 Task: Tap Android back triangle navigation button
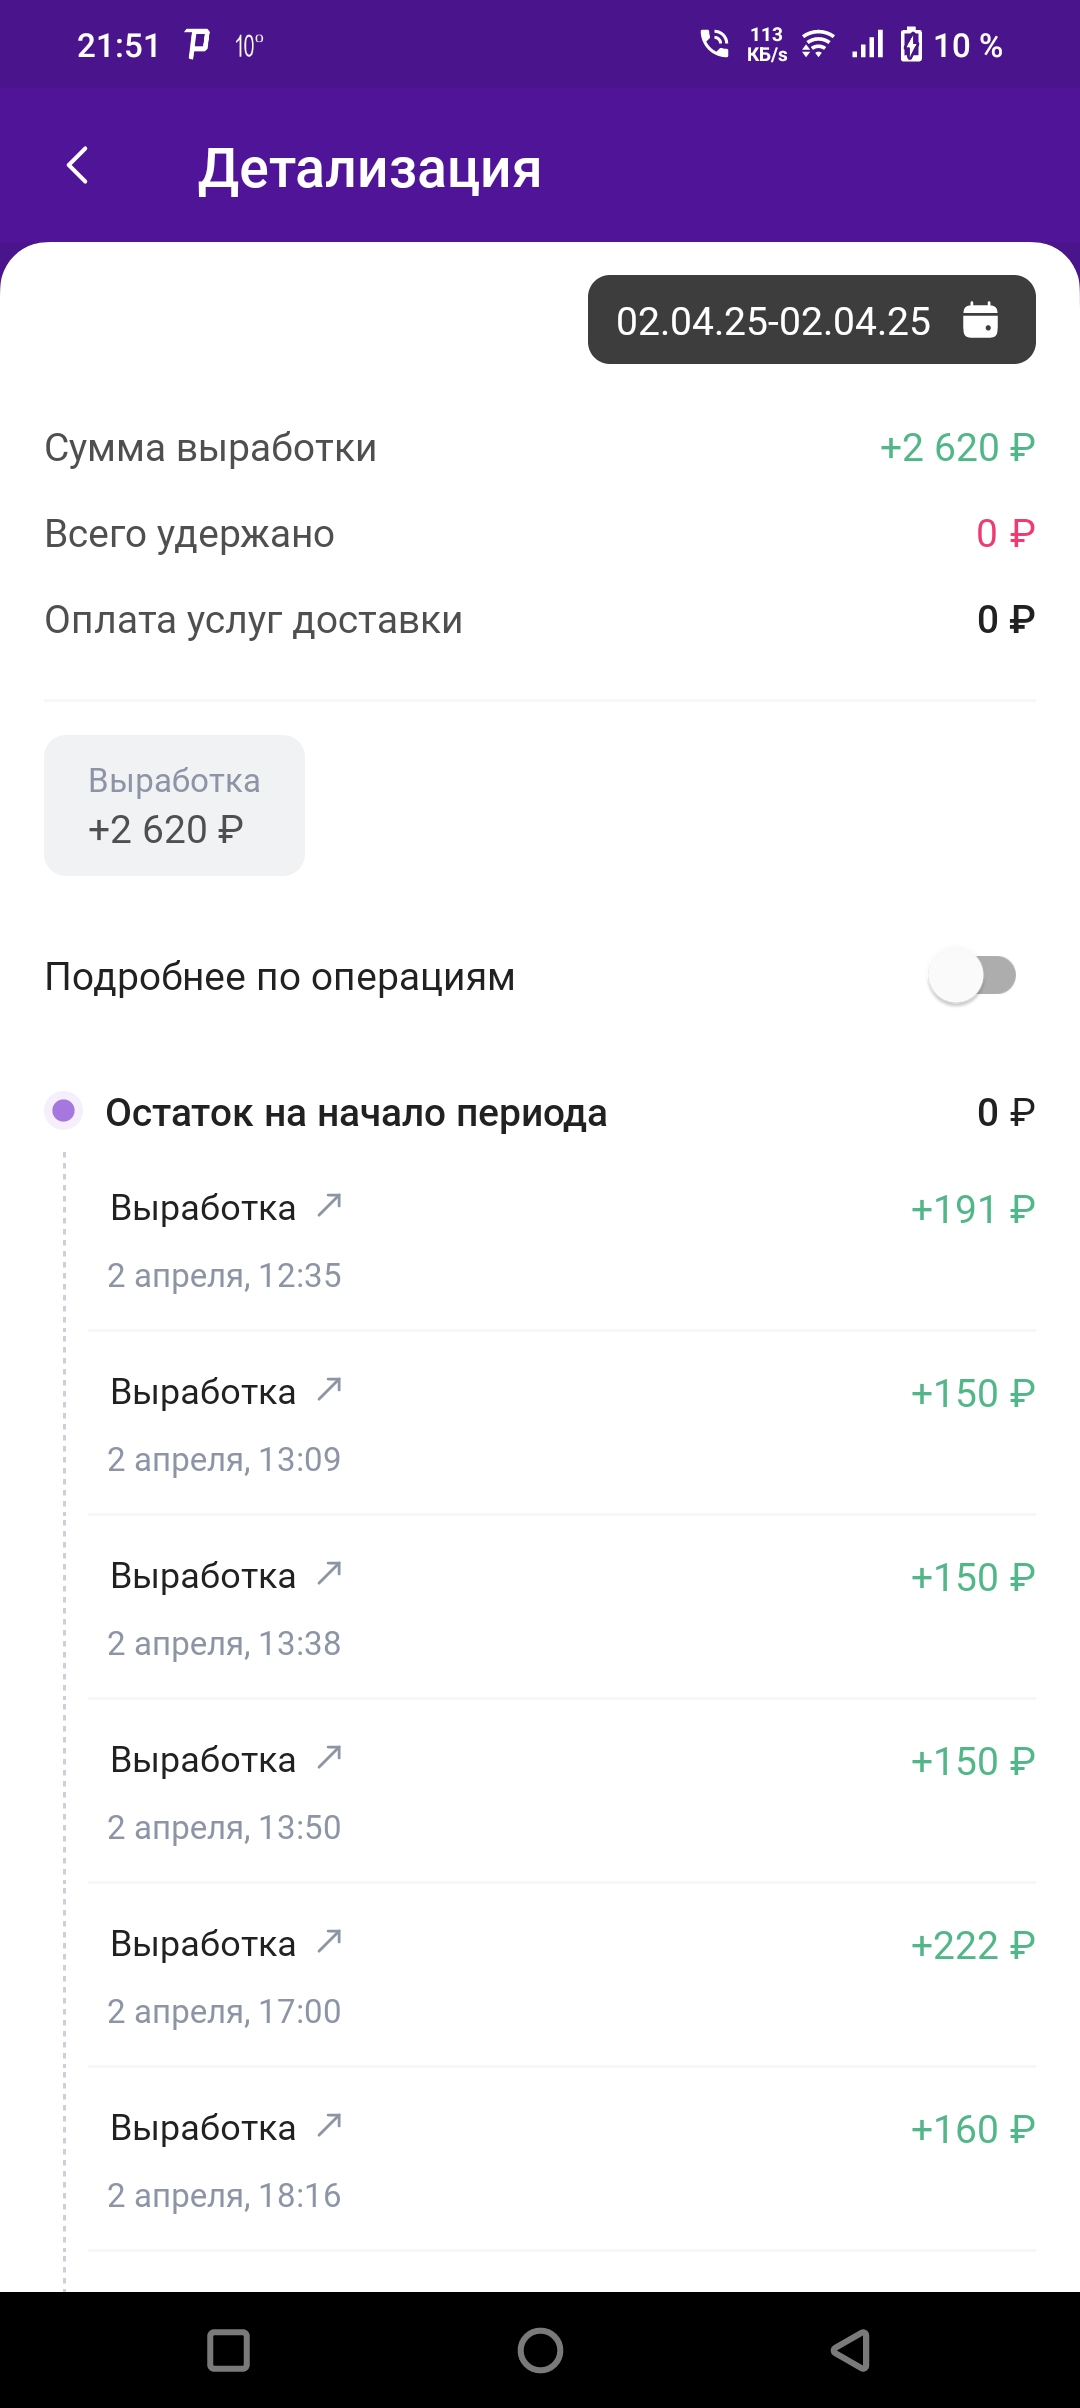(x=851, y=2350)
